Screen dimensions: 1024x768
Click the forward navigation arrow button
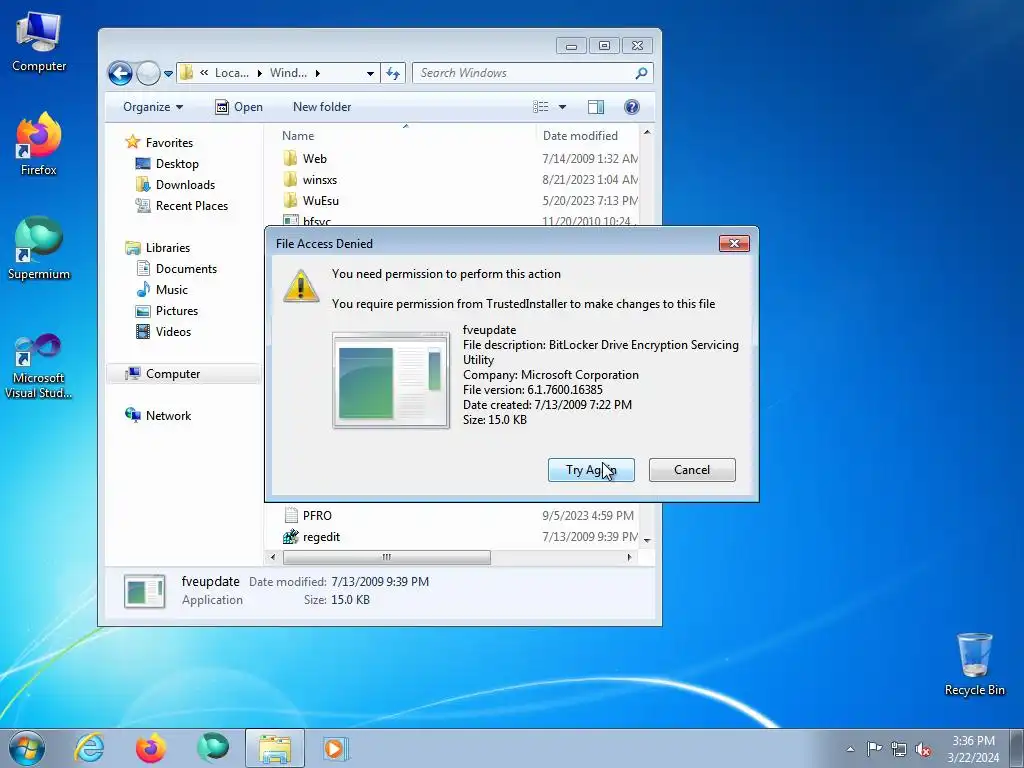(148, 73)
